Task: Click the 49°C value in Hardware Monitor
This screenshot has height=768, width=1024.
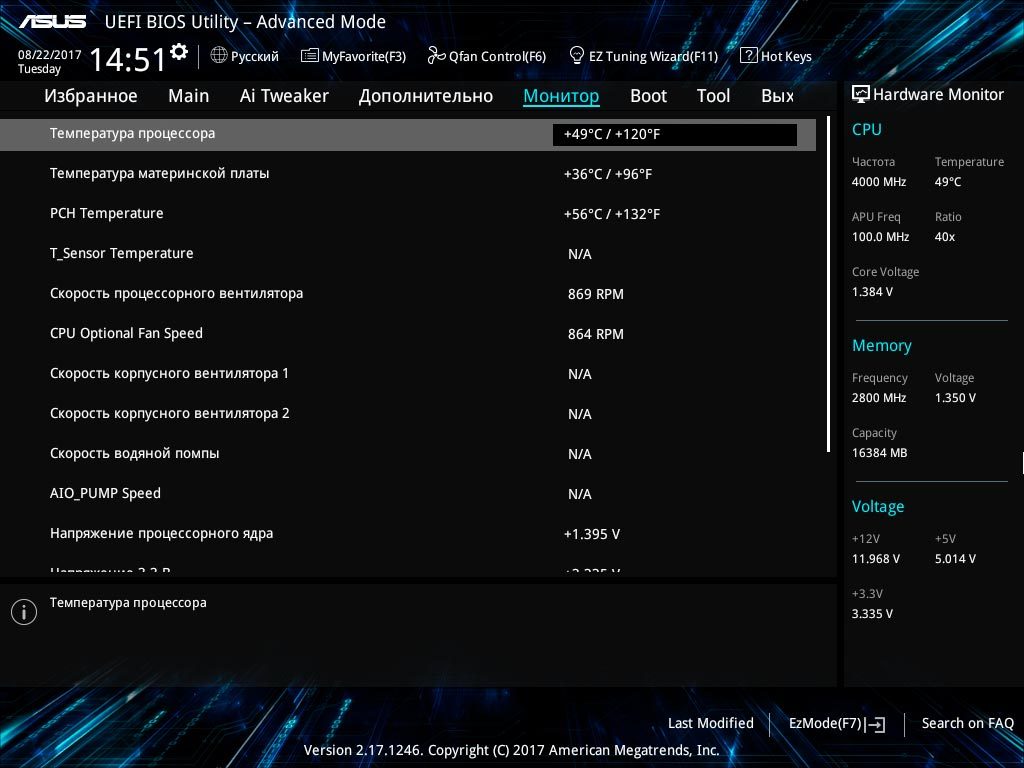Action: (948, 182)
